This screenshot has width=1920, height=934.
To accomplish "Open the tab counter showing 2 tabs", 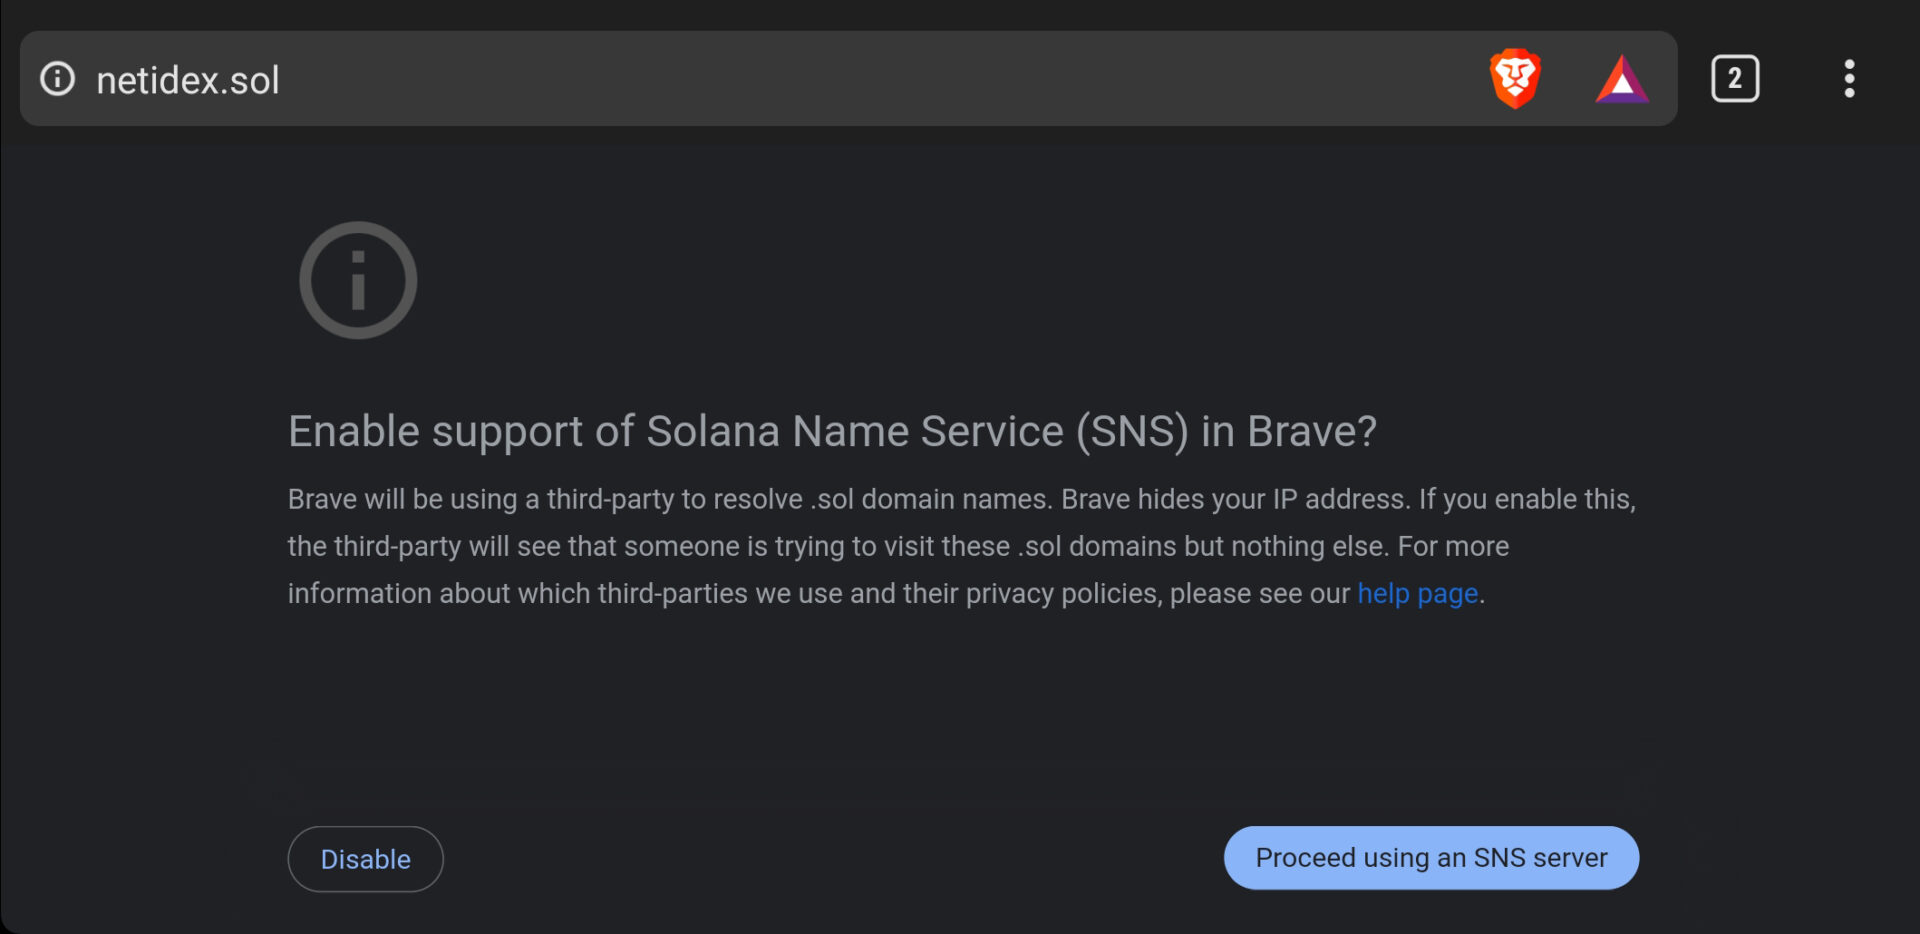I will point(1735,78).
